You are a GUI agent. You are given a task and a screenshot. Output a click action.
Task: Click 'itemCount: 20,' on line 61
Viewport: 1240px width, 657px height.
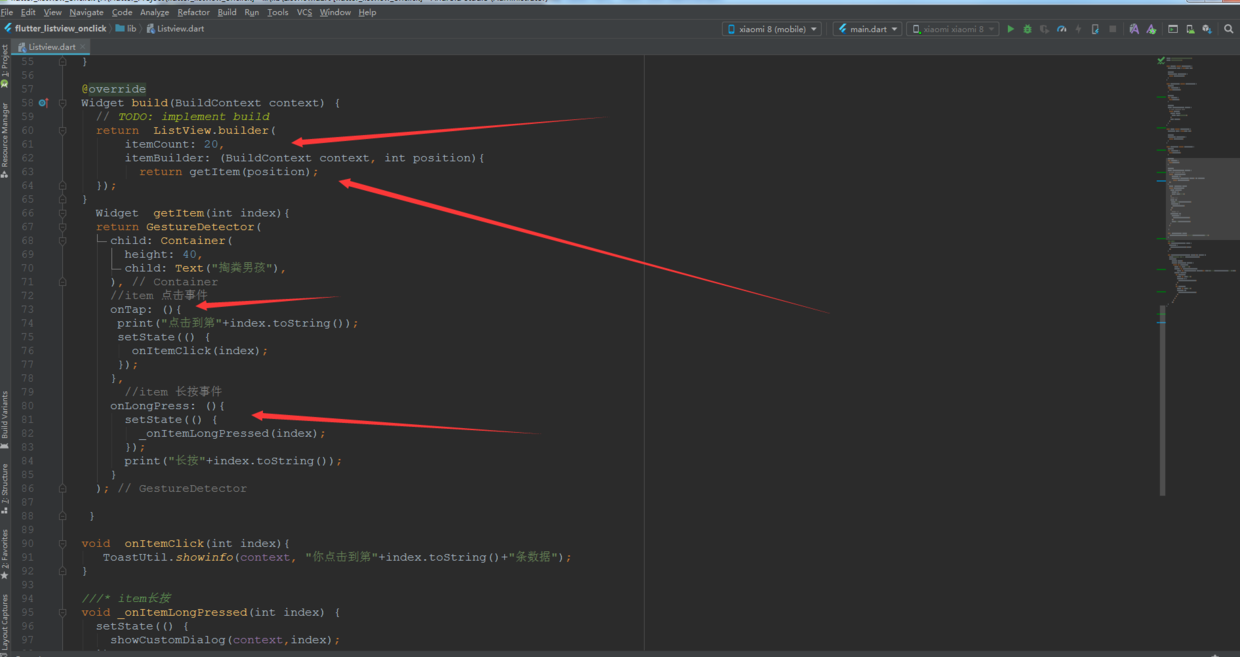tap(175, 144)
